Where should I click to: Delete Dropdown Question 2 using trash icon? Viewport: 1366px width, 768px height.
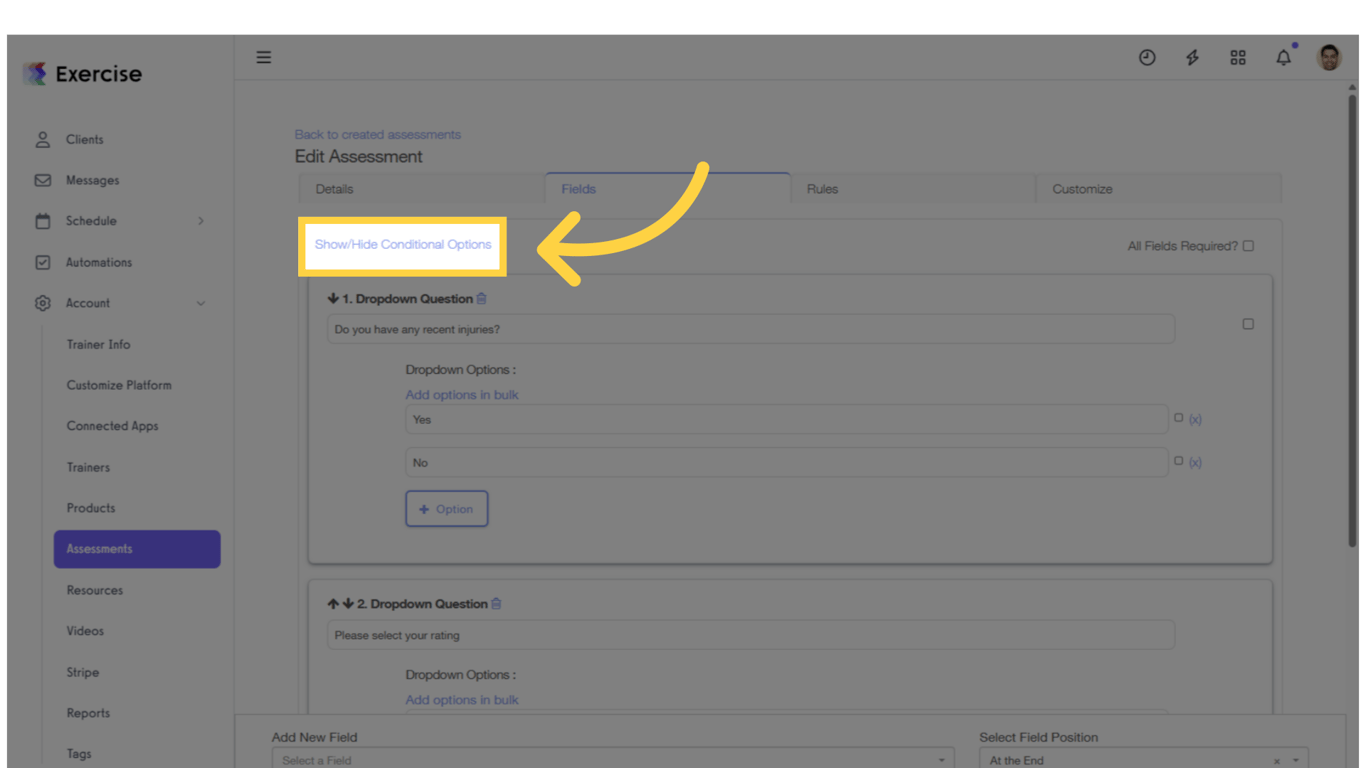[496, 603]
